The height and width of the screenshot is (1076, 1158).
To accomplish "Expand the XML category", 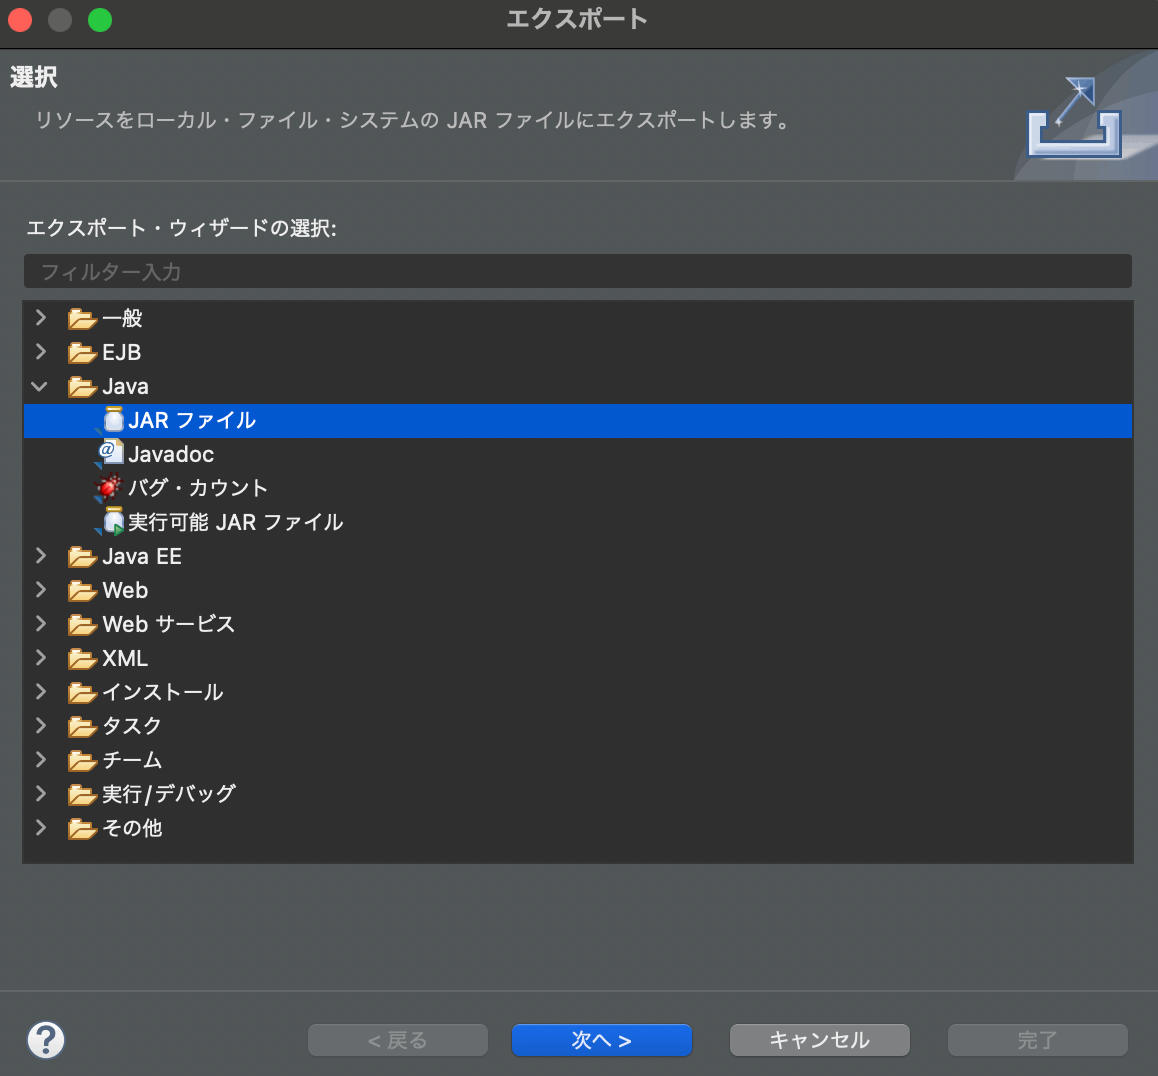I will [41, 657].
